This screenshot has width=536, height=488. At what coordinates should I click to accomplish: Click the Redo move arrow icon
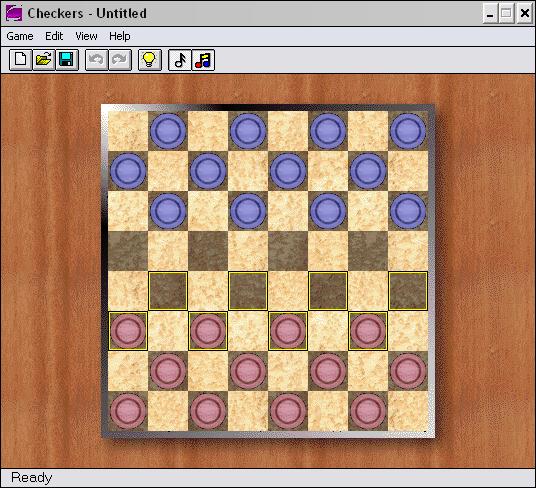[x=120, y=60]
